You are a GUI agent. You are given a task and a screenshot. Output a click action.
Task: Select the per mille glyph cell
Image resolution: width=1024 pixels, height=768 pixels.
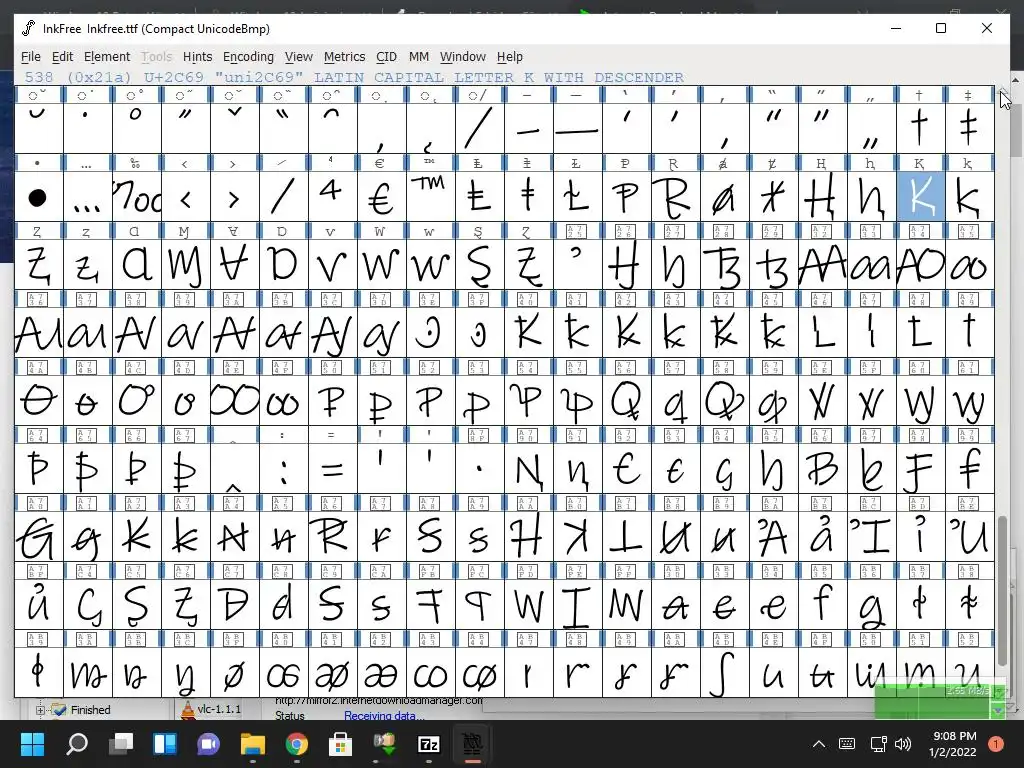tap(136, 197)
